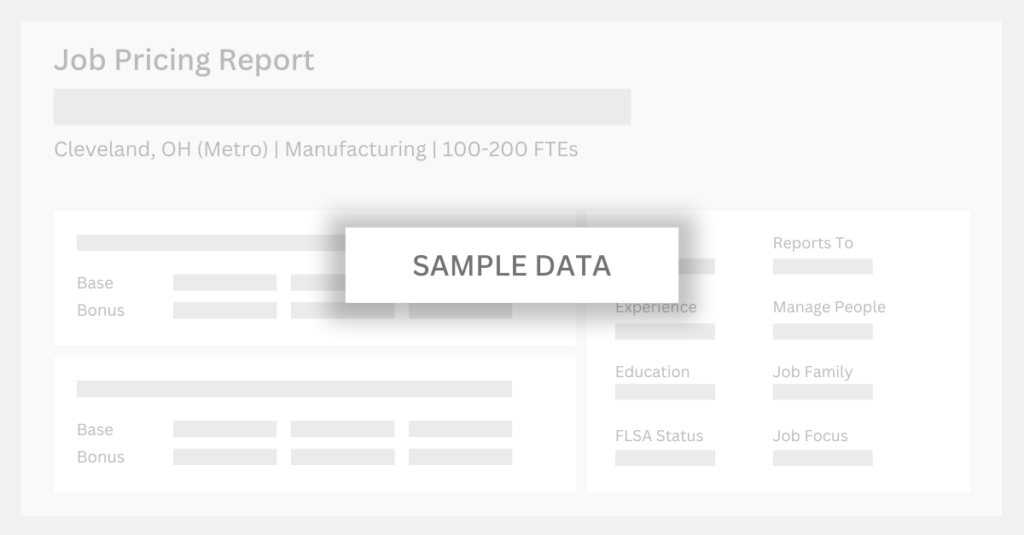
Task: Click the SAMPLE DATA badge
Action: pyautogui.click(x=511, y=265)
